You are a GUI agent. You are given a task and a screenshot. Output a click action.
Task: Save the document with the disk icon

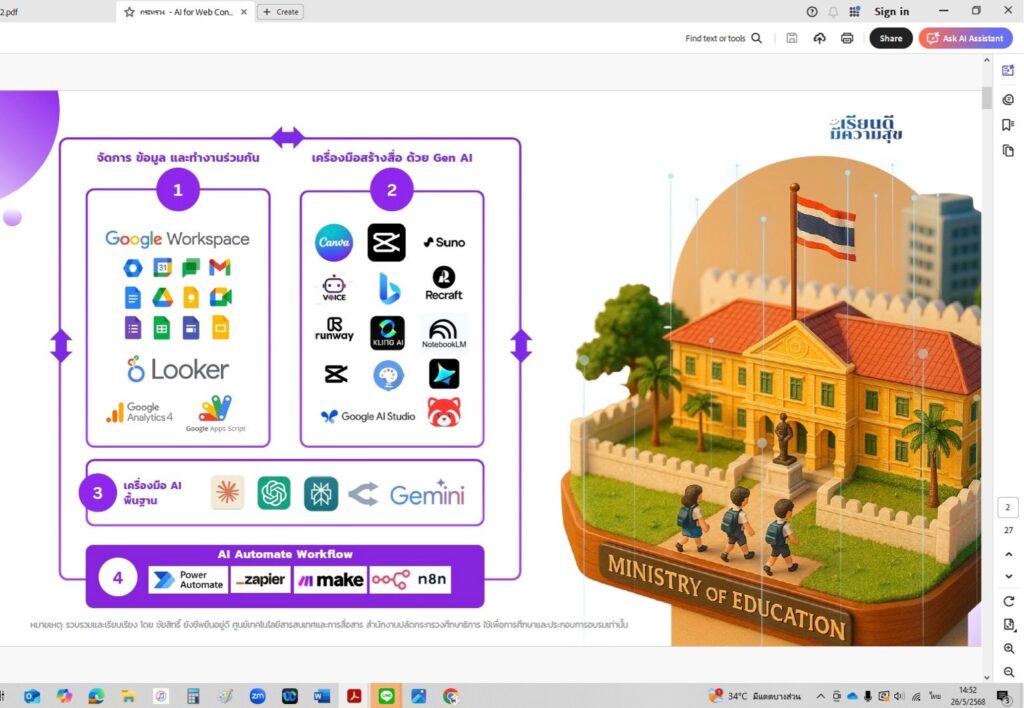(x=792, y=39)
